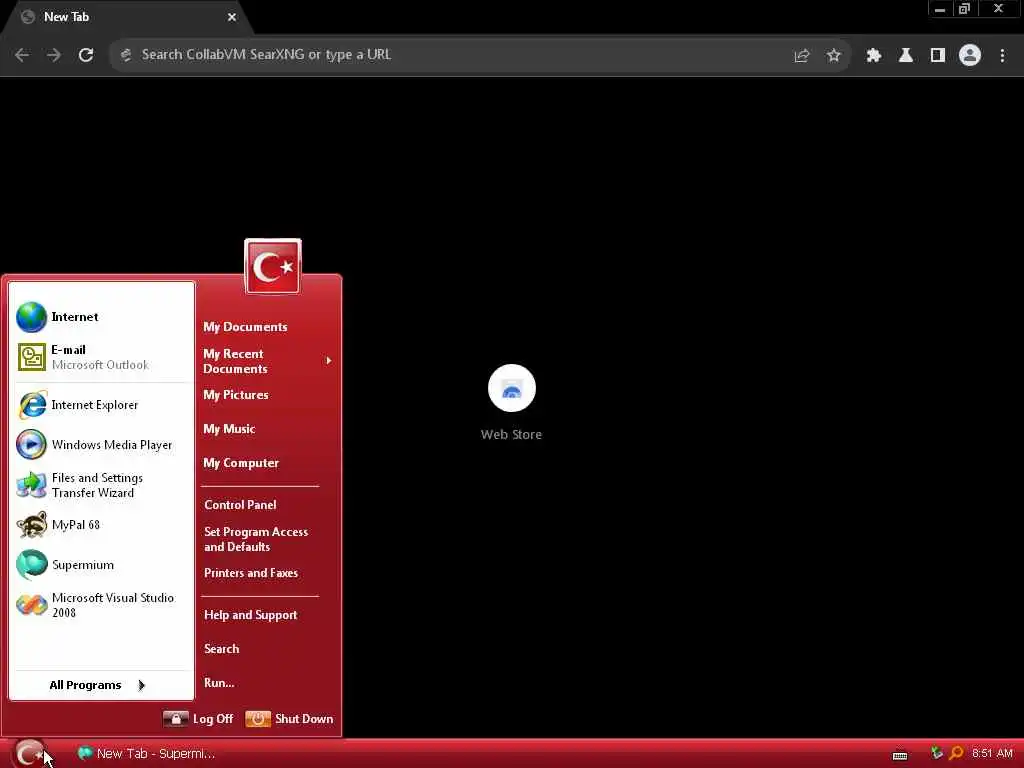Expand All Programs

click(98, 685)
